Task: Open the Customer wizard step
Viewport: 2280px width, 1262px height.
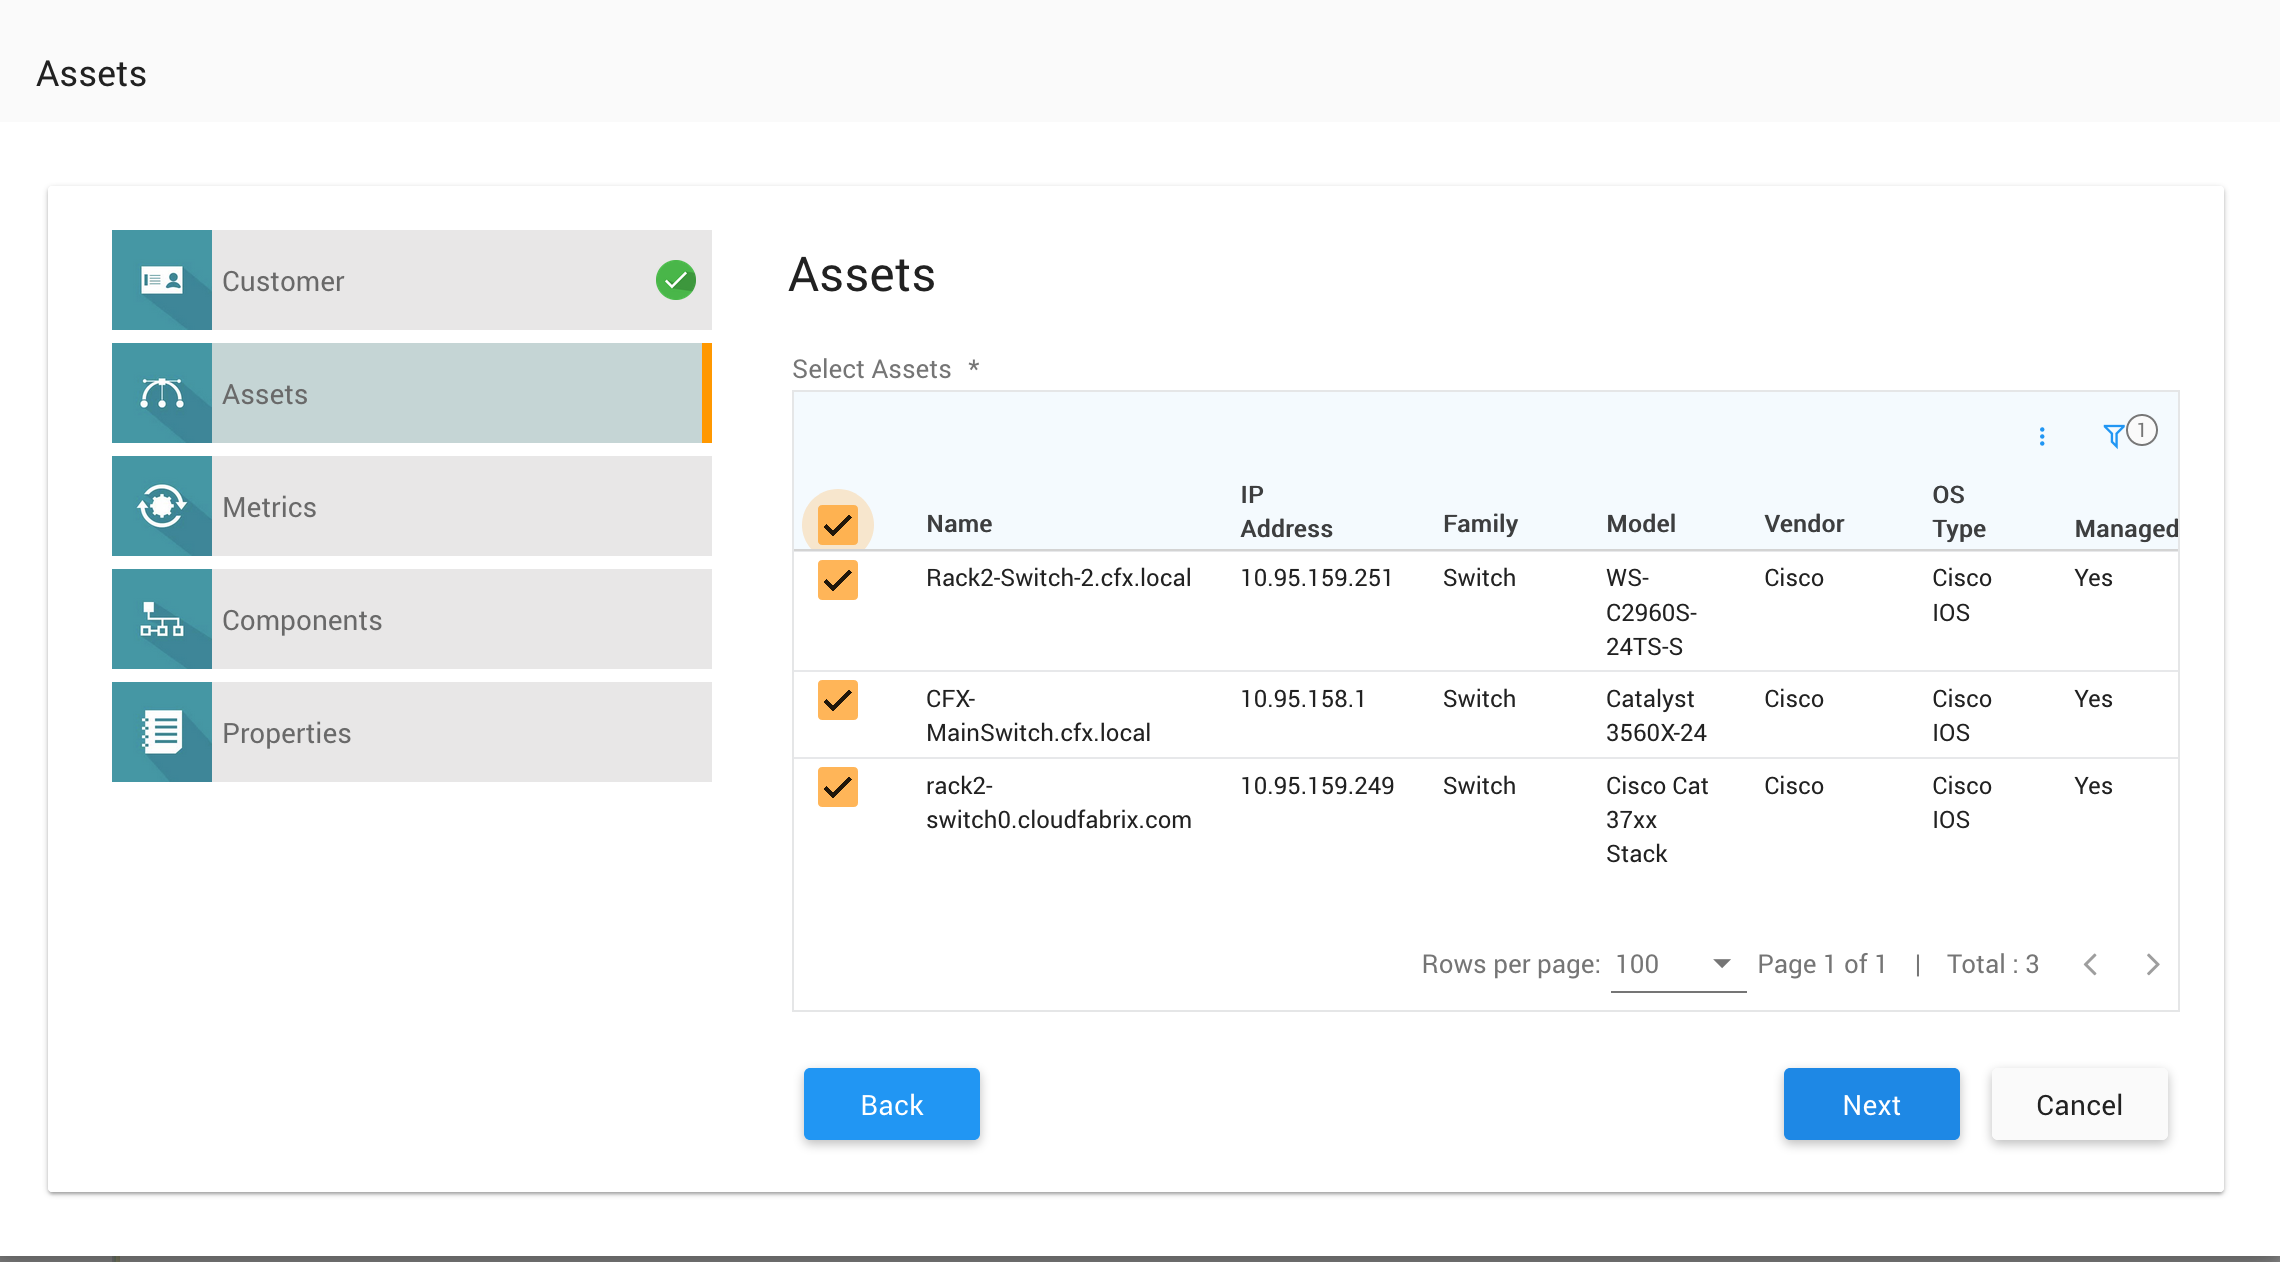Action: (412, 280)
